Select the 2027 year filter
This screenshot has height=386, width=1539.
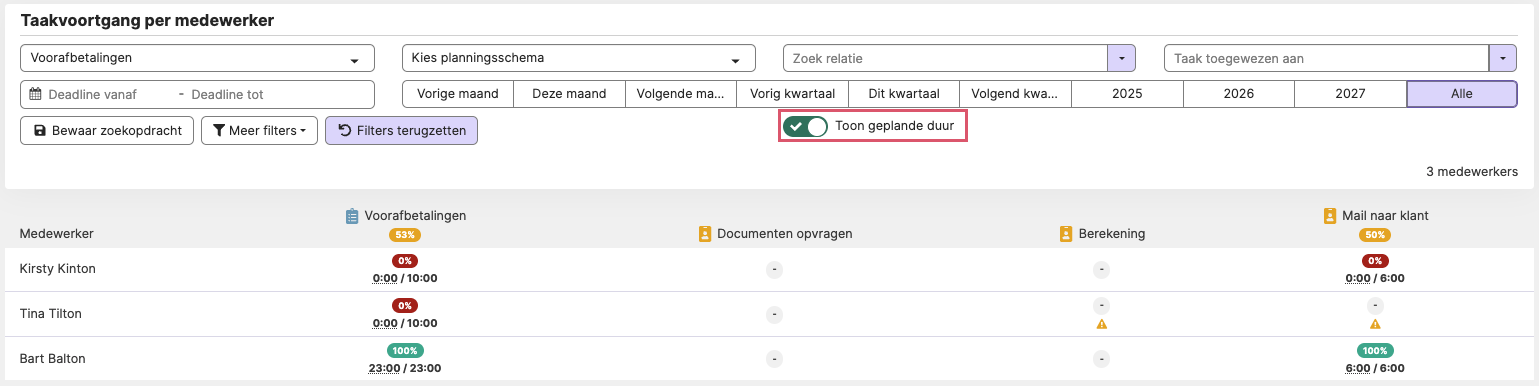point(1350,94)
